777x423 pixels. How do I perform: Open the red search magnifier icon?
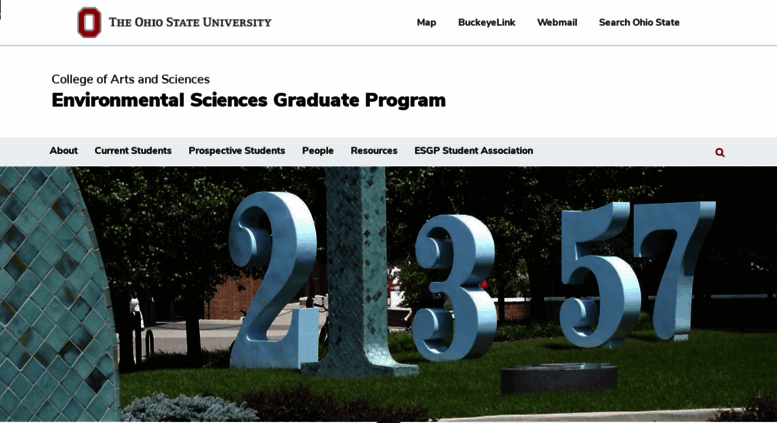coord(720,153)
